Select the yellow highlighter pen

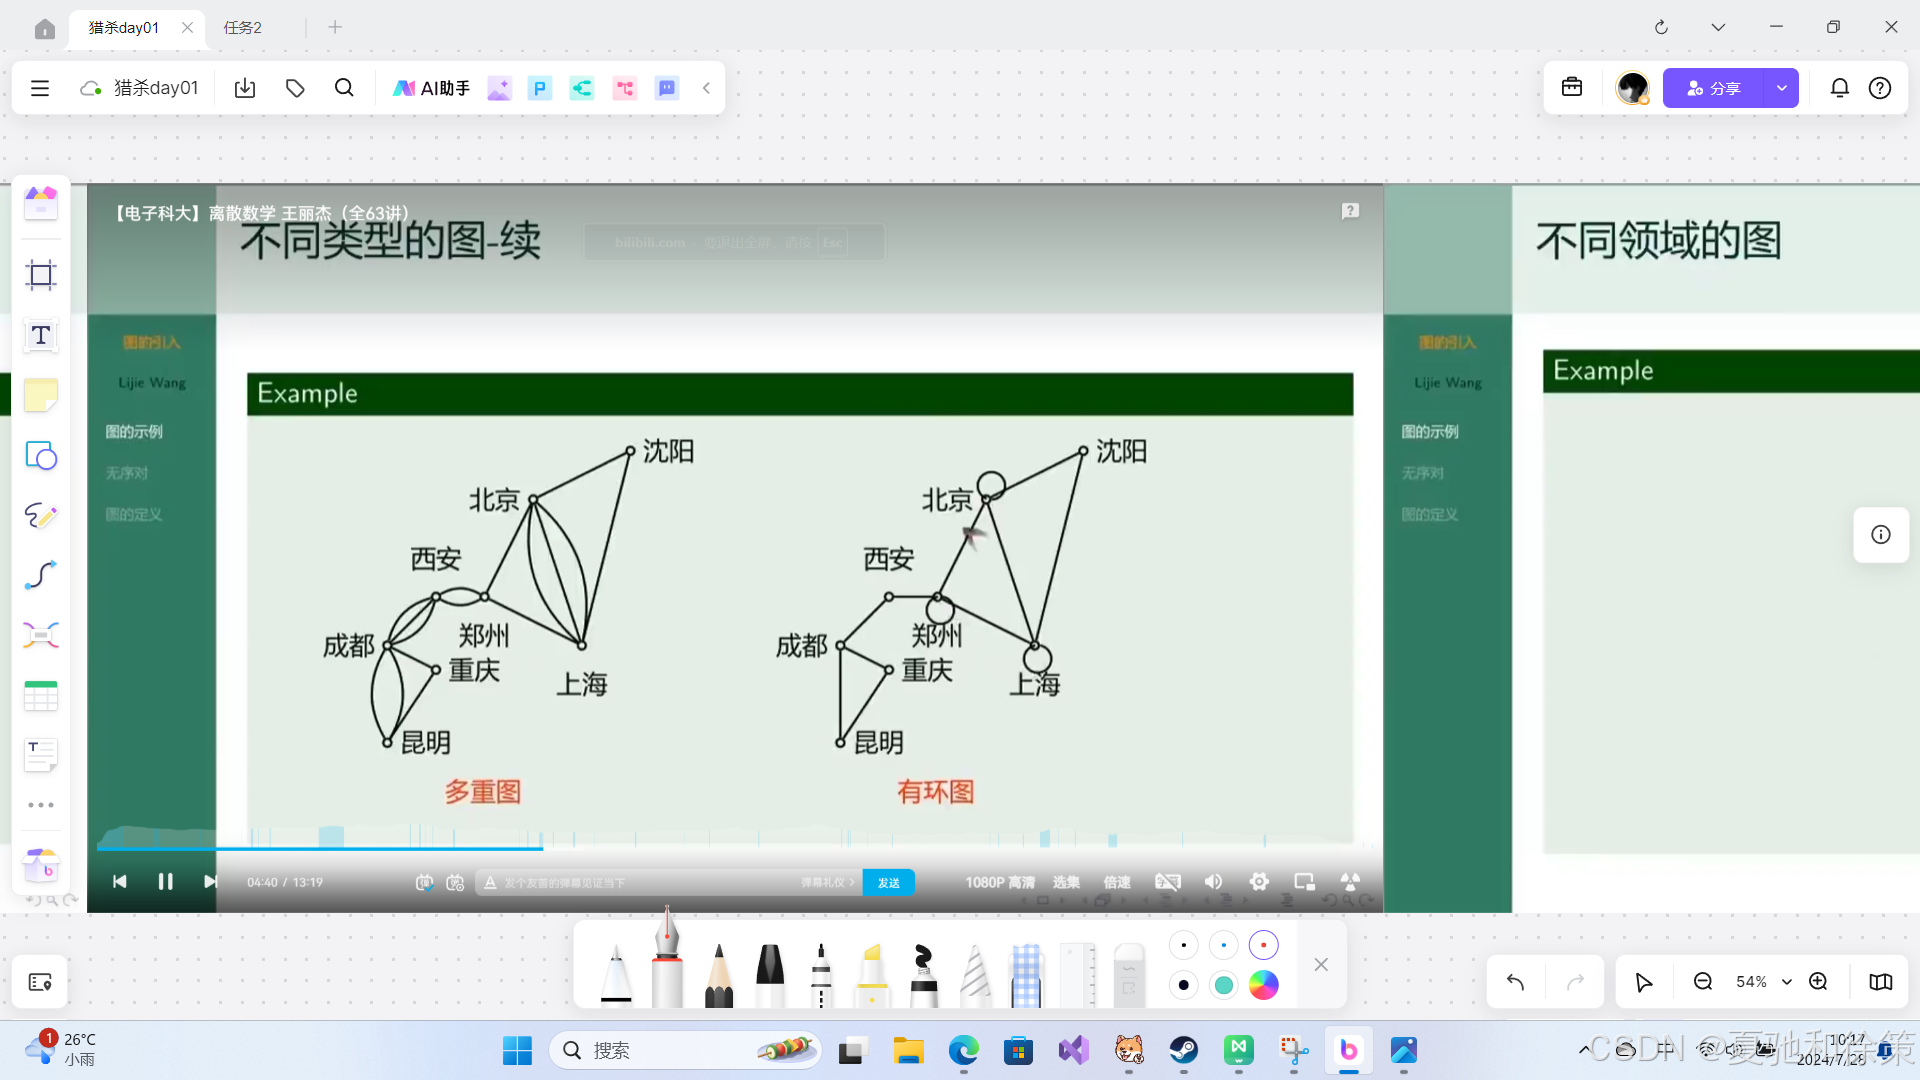pos(872,975)
